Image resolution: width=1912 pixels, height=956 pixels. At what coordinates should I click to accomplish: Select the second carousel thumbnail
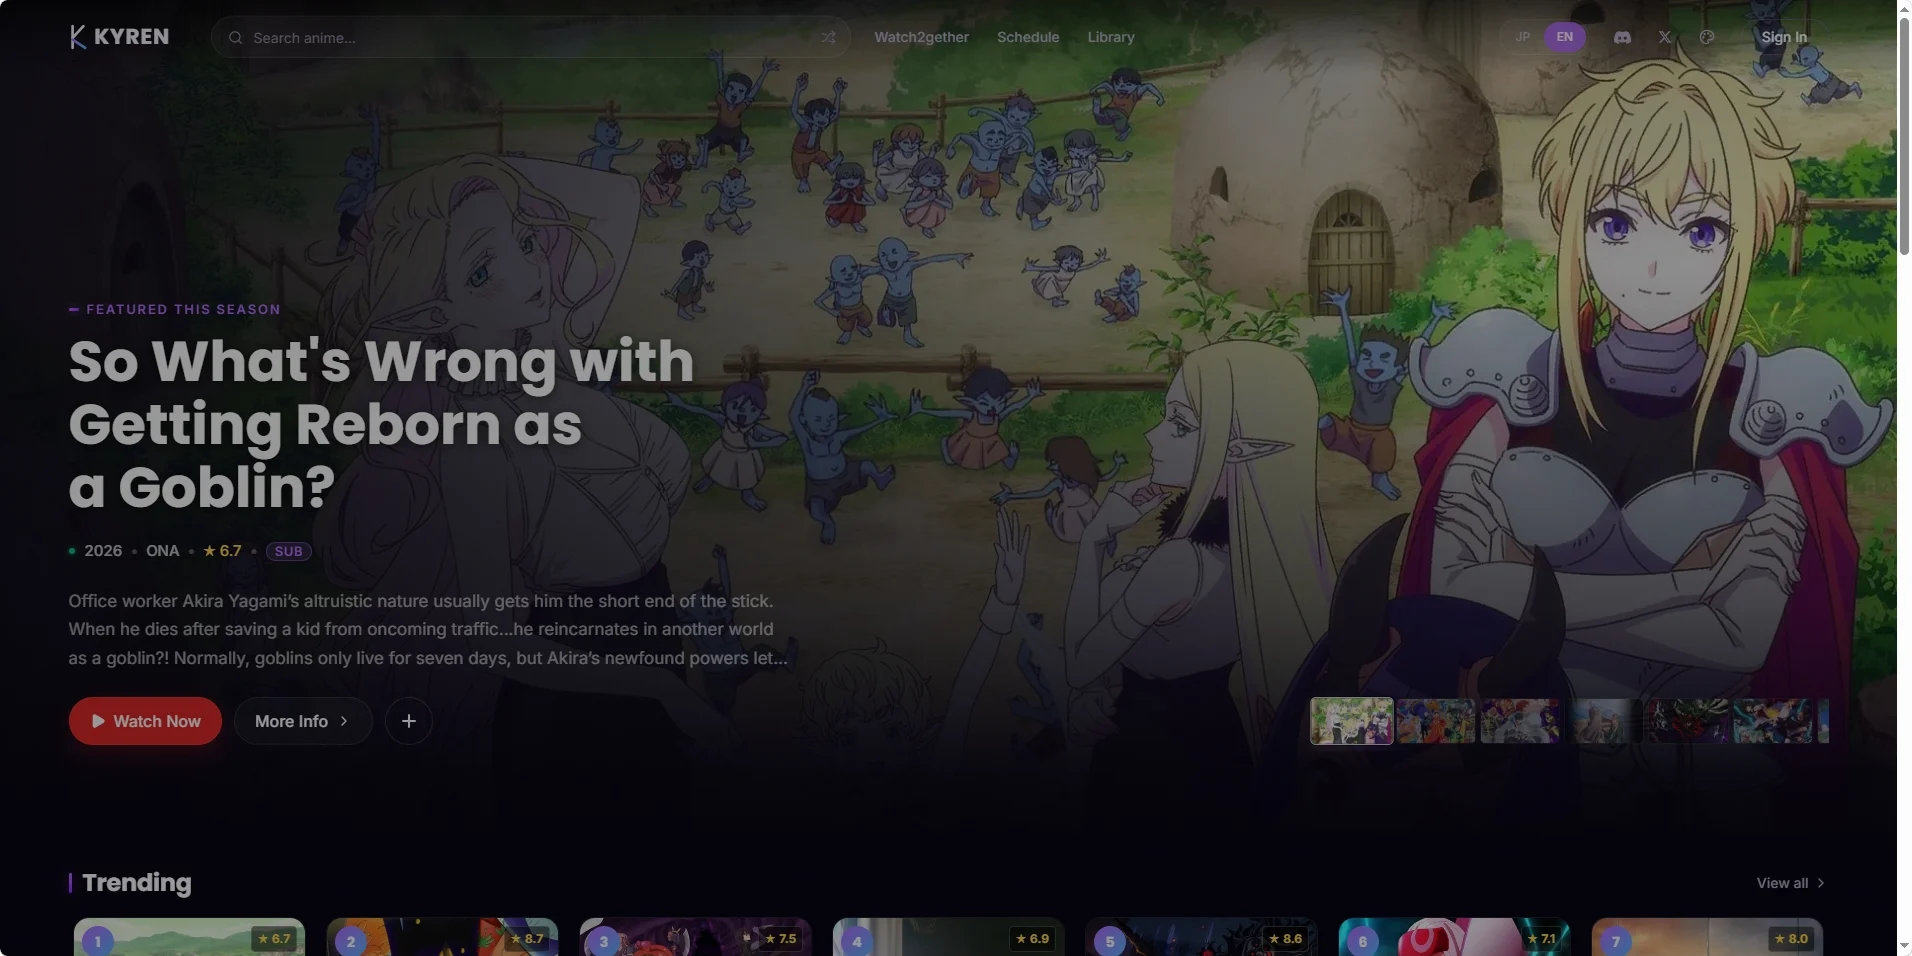point(1436,721)
